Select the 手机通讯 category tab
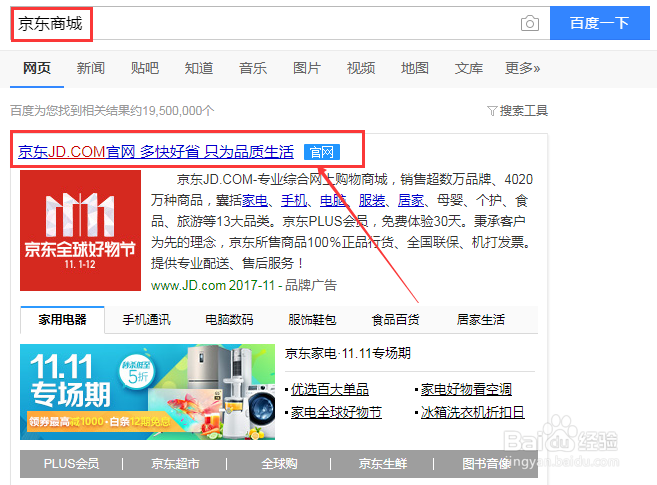Screen dimensions: 657x485 pos(147,320)
